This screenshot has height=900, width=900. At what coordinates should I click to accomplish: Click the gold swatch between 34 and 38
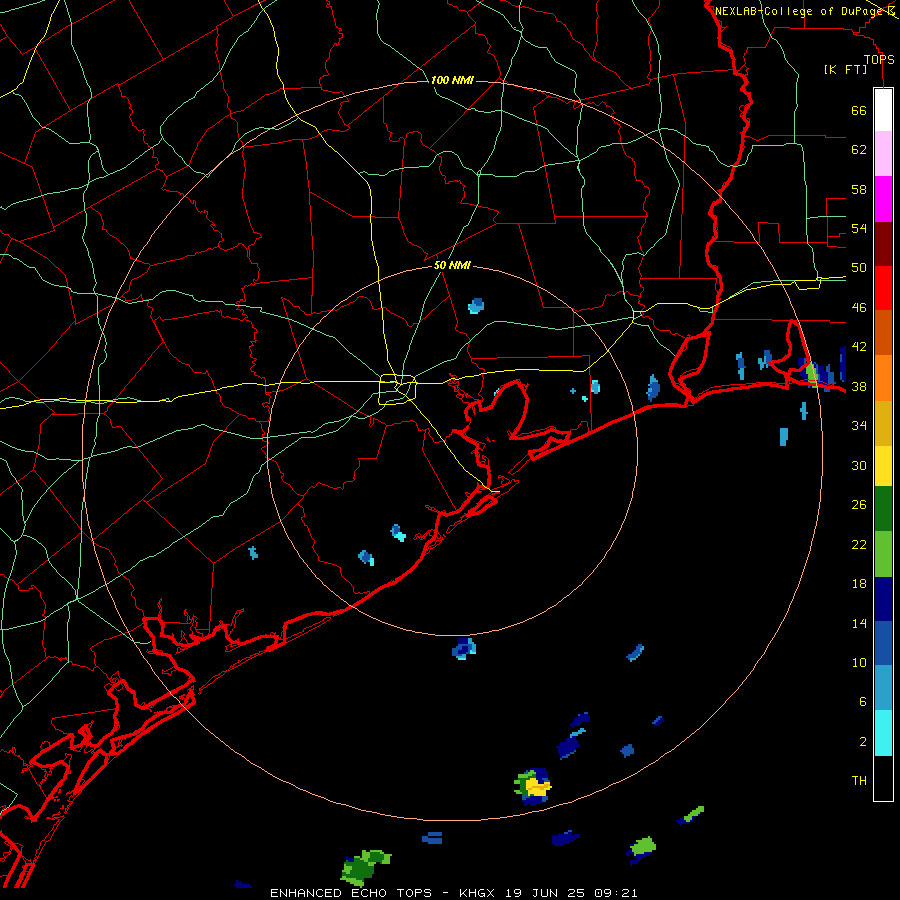point(883,424)
